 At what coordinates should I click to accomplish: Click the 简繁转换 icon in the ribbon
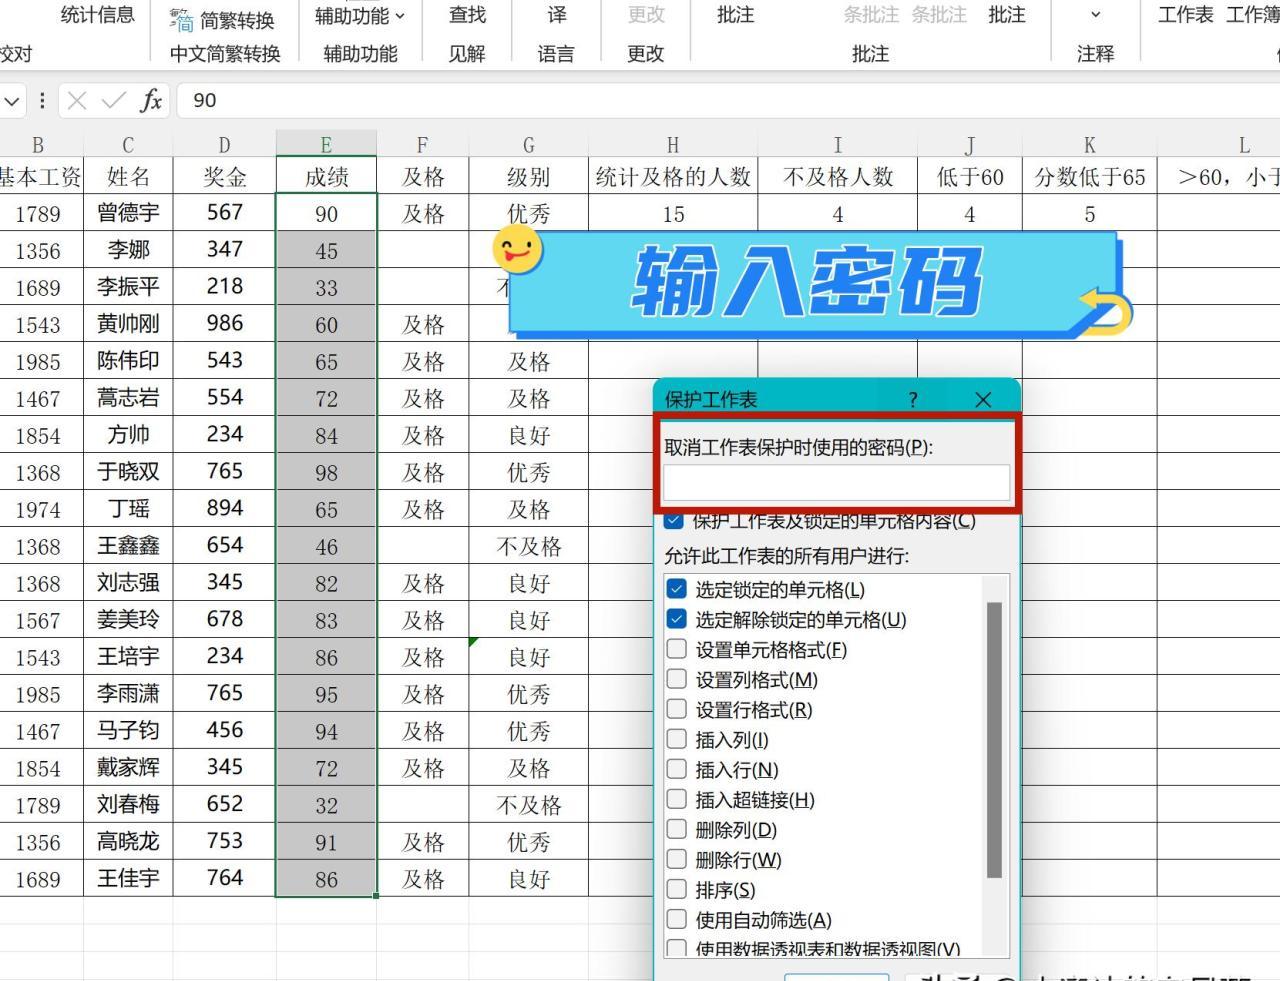click(181, 20)
